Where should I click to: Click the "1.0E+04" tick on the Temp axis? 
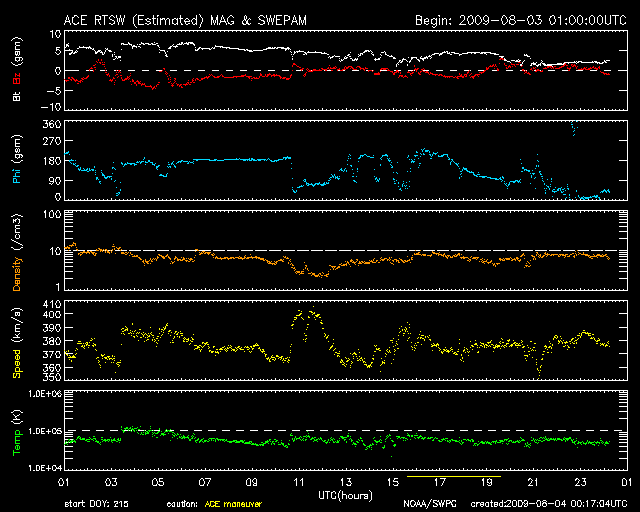45,468
